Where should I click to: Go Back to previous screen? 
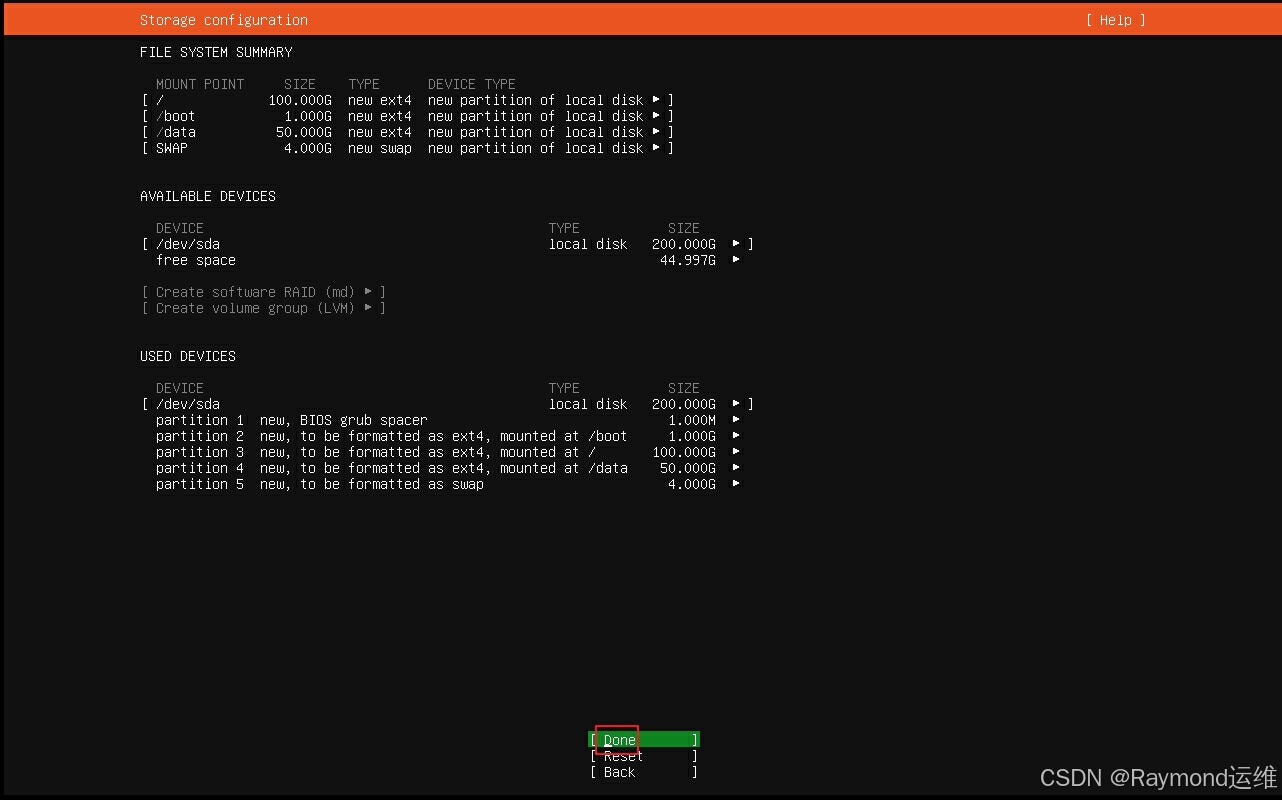coord(644,772)
